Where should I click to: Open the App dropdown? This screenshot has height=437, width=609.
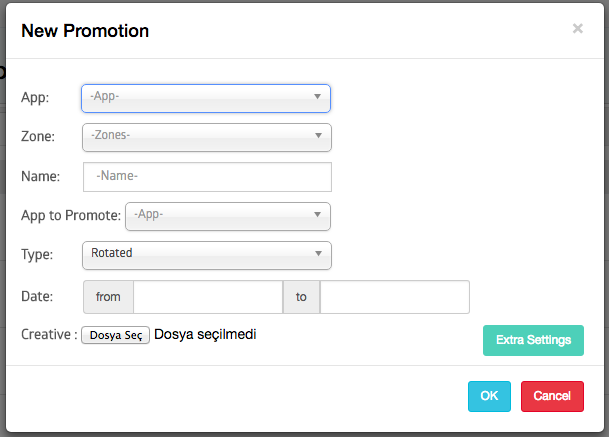pyautogui.click(x=206, y=98)
